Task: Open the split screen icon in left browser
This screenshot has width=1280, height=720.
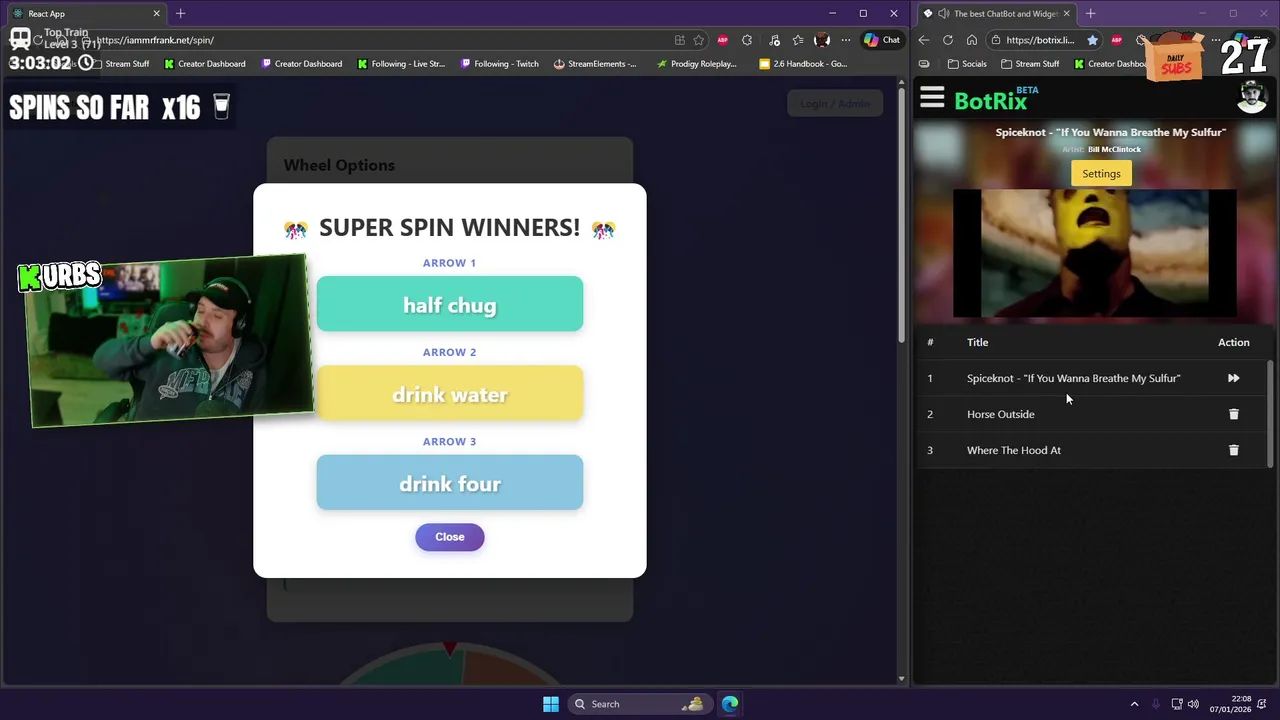Action: point(679,40)
